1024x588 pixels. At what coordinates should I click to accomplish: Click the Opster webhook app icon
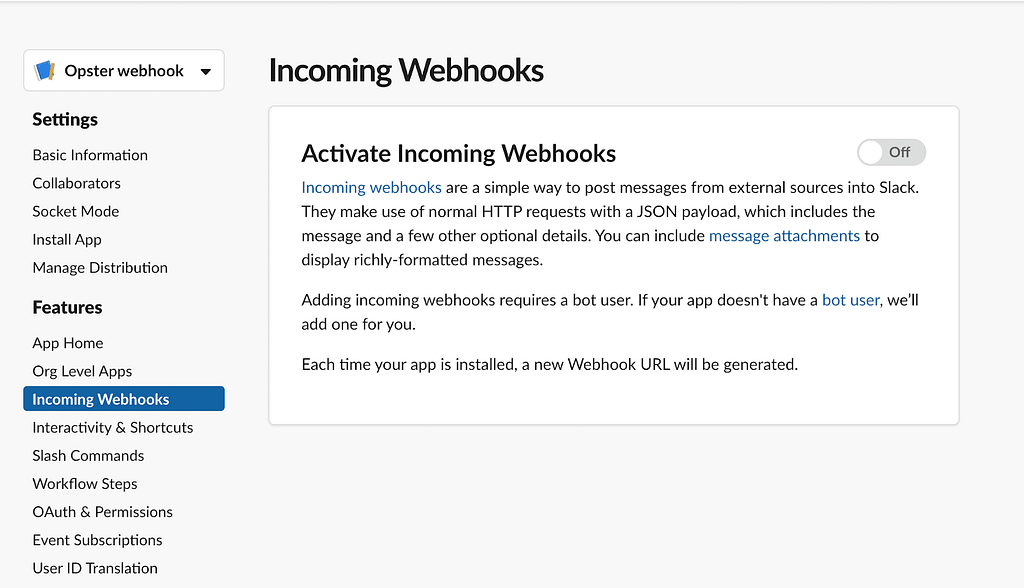coord(44,71)
